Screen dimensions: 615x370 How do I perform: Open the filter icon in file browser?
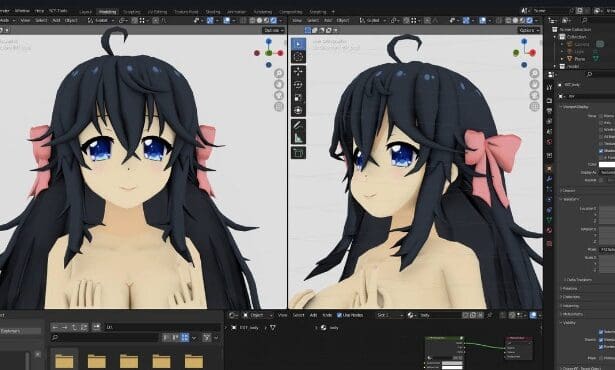(206, 337)
